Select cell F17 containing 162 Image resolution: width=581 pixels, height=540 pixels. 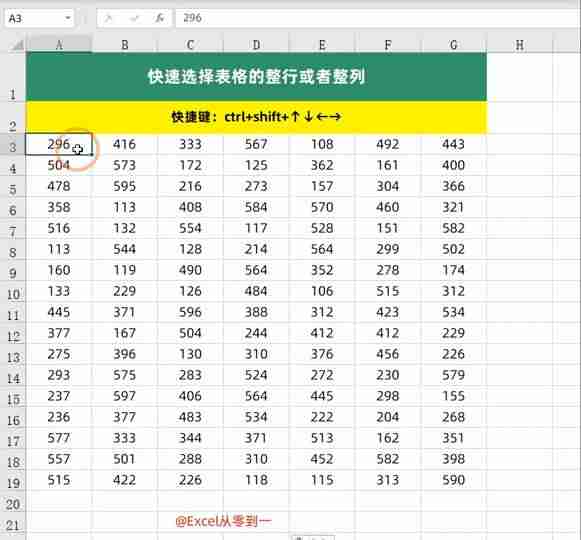click(388, 438)
